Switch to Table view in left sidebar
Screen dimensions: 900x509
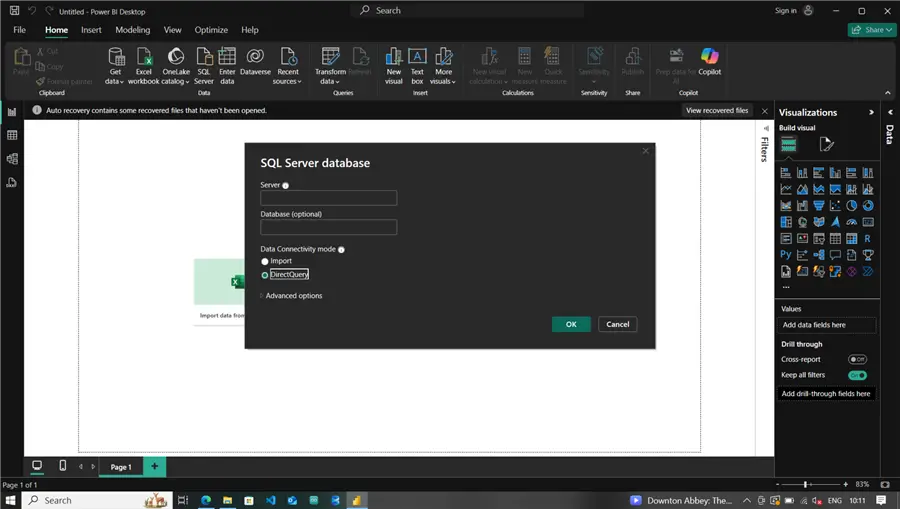click(x=12, y=135)
